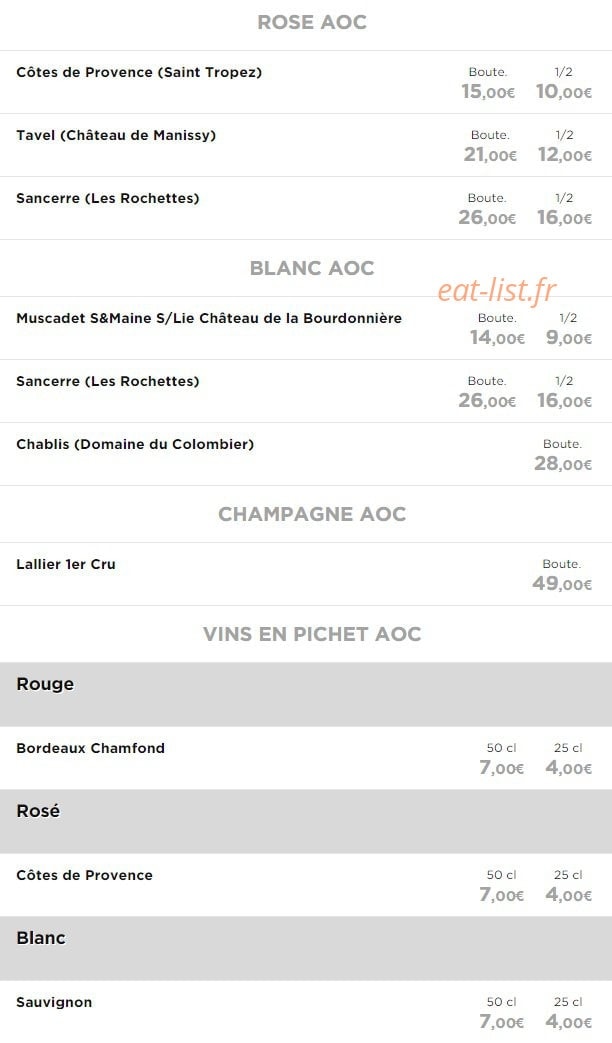Select the CHAMPAGNE AOC heading

click(312, 514)
